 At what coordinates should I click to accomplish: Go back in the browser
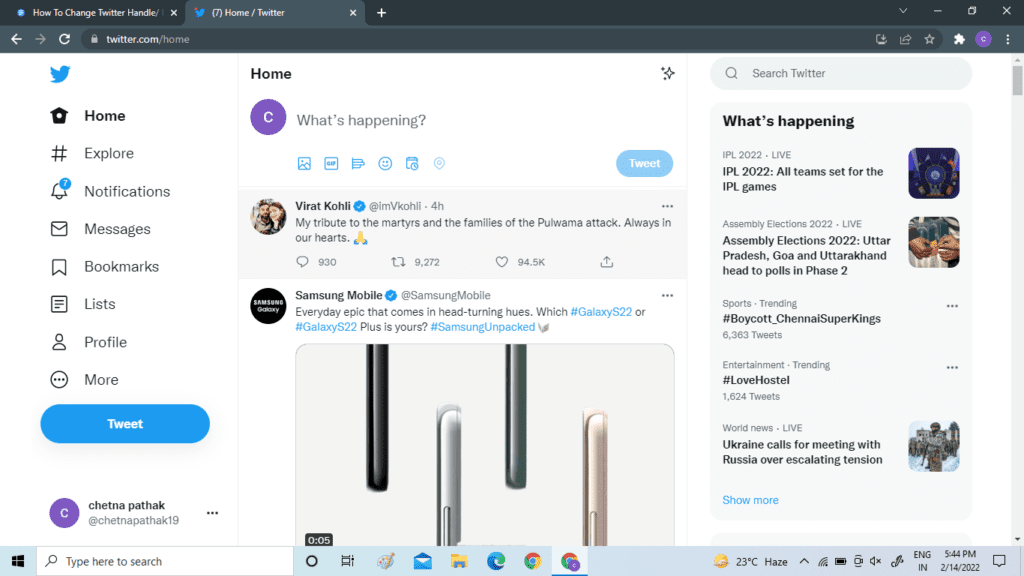[16, 39]
